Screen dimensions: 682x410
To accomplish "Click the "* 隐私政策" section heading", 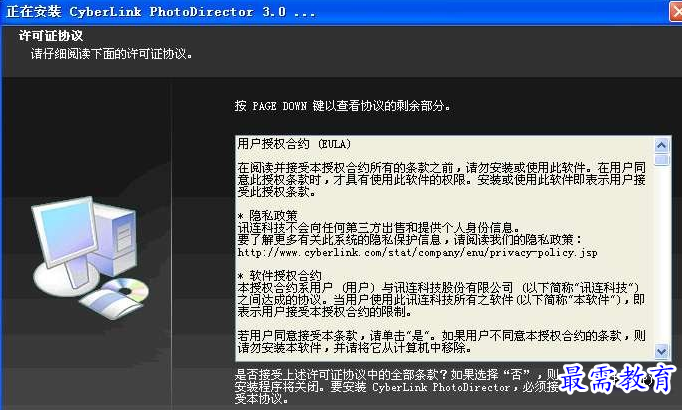I will [267, 216].
